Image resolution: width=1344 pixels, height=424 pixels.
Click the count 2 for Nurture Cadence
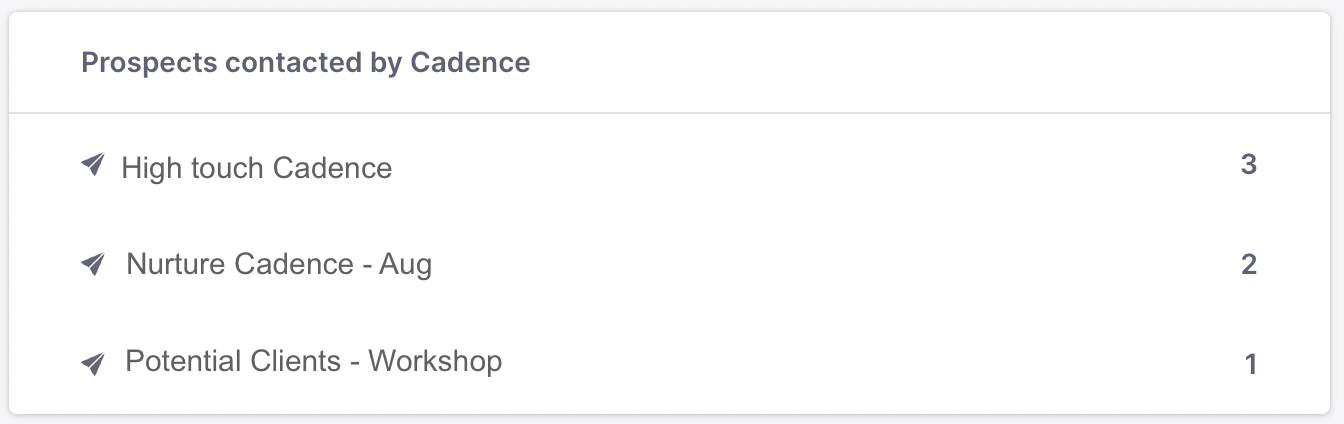point(1248,264)
